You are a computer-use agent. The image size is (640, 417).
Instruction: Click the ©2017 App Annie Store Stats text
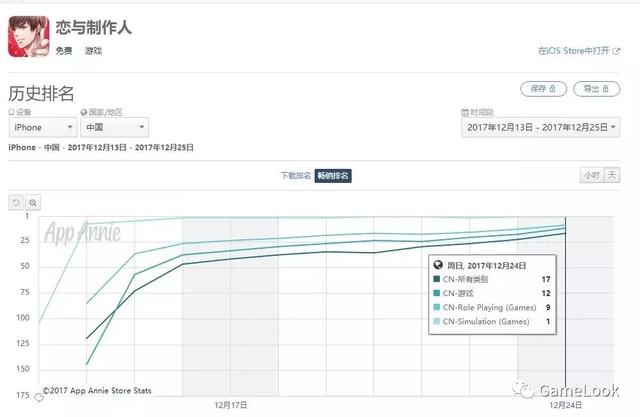point(97,390)
